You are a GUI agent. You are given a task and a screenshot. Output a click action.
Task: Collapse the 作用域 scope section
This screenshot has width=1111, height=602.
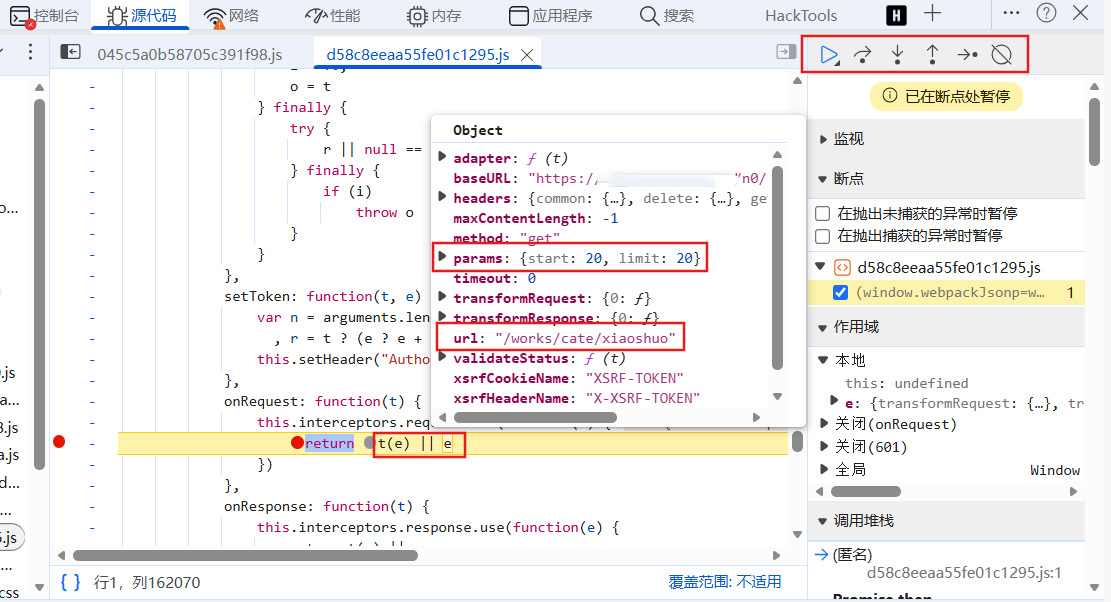[823, 328]
